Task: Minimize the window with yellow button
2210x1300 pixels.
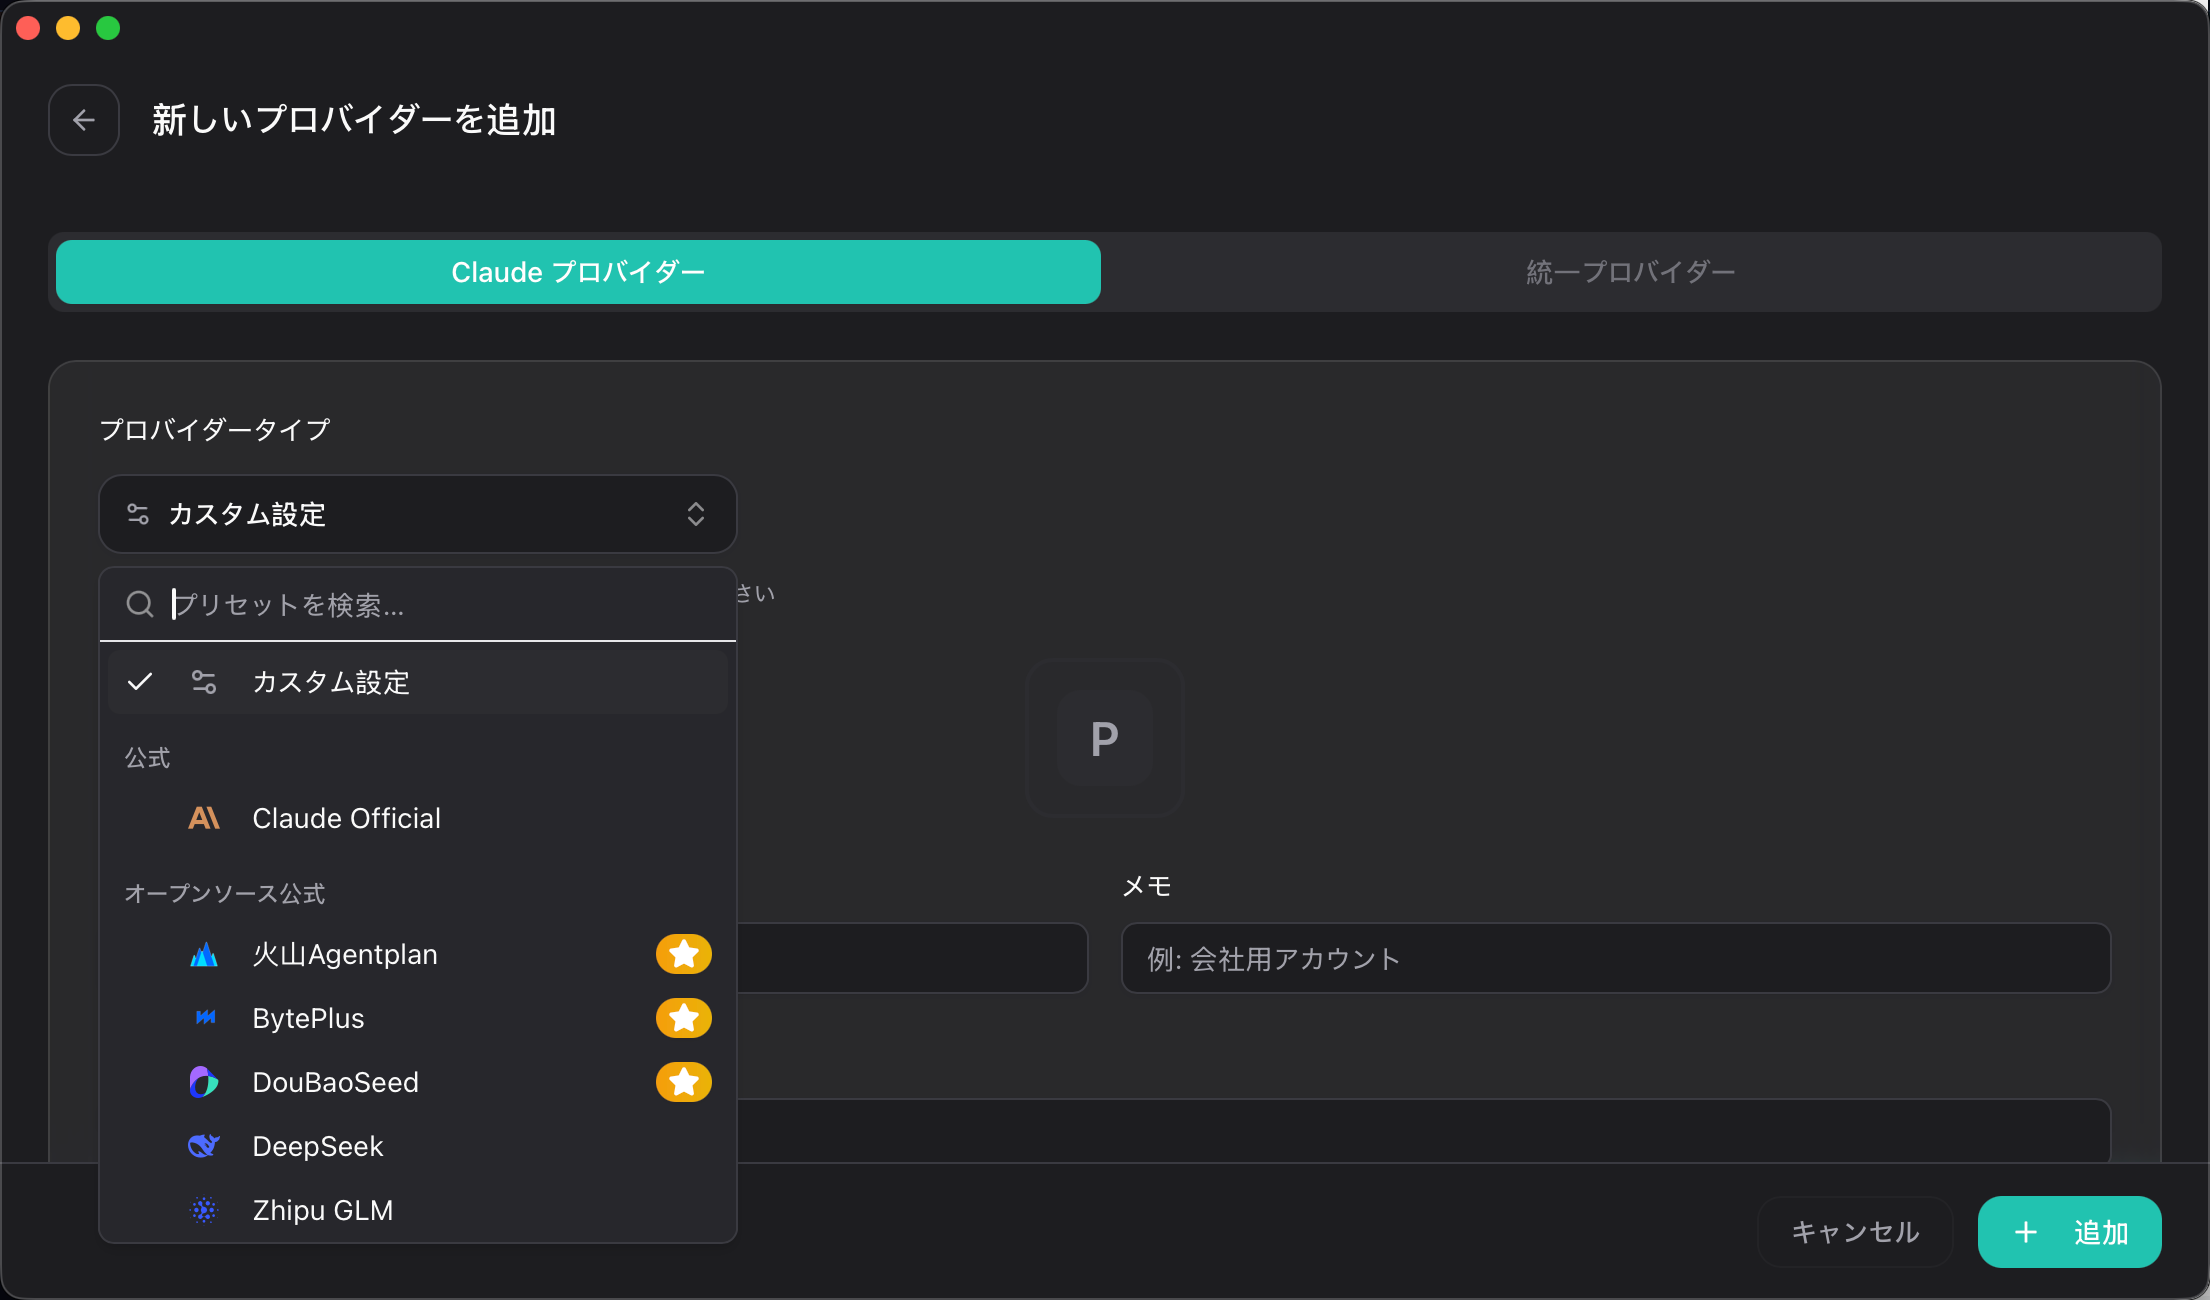Action: click(68, 28)
